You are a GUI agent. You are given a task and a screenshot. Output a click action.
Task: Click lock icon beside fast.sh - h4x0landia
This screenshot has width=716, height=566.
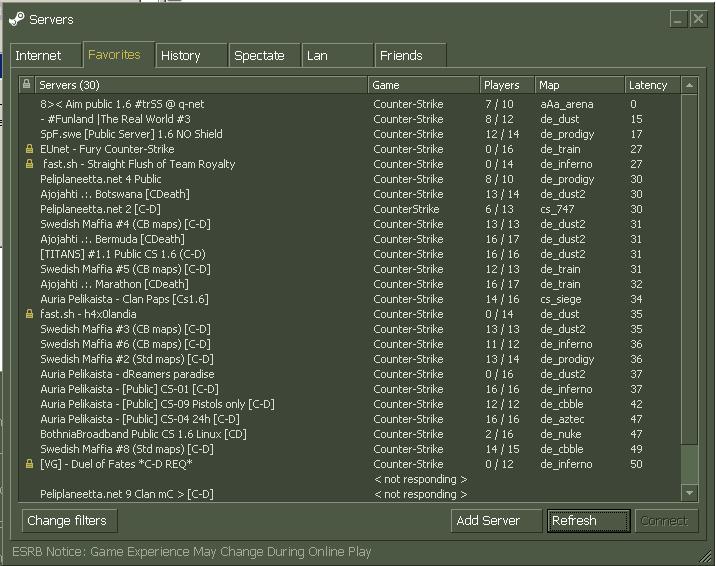[x=29, y=314]
